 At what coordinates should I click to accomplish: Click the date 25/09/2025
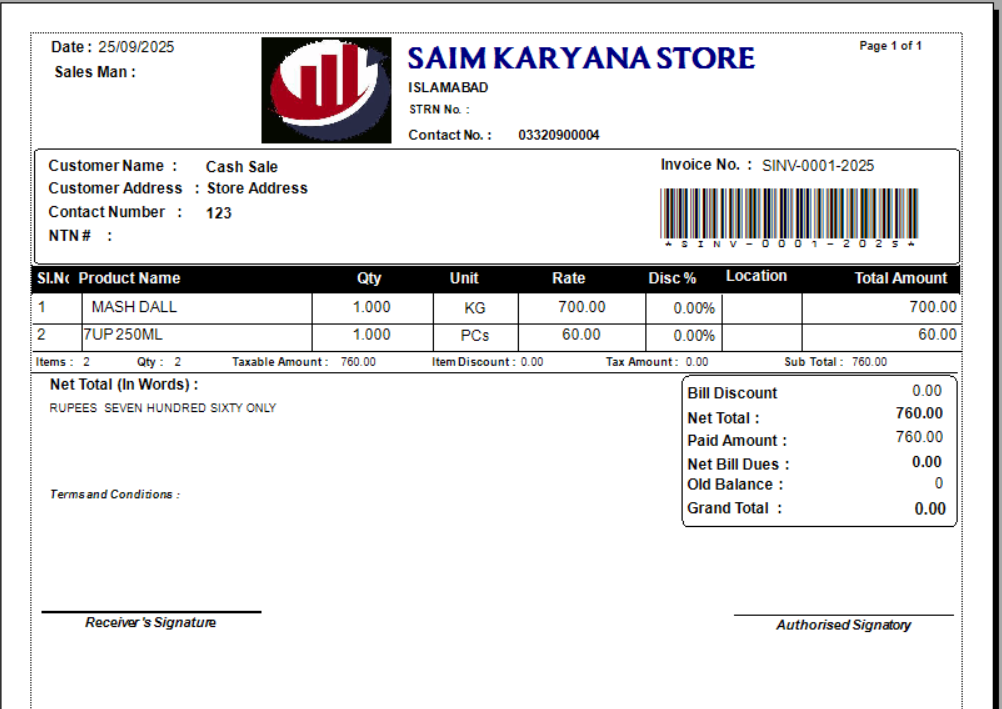coord(136,47)
